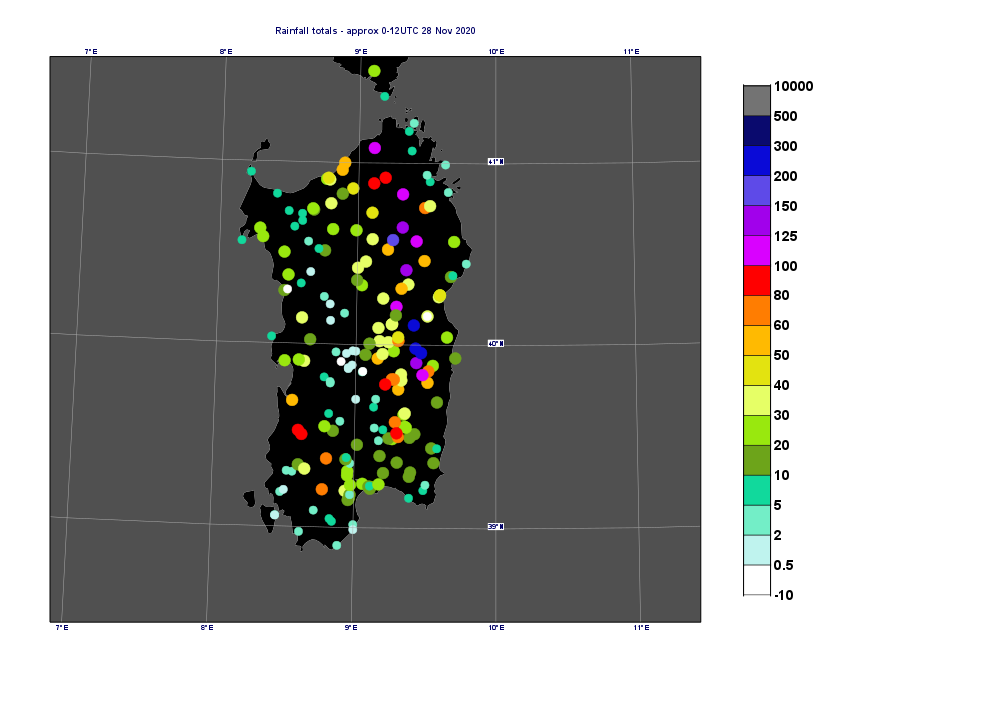The image size is (1000, 707).
Task: Select the '150' legend label
Action: [786, 206]
